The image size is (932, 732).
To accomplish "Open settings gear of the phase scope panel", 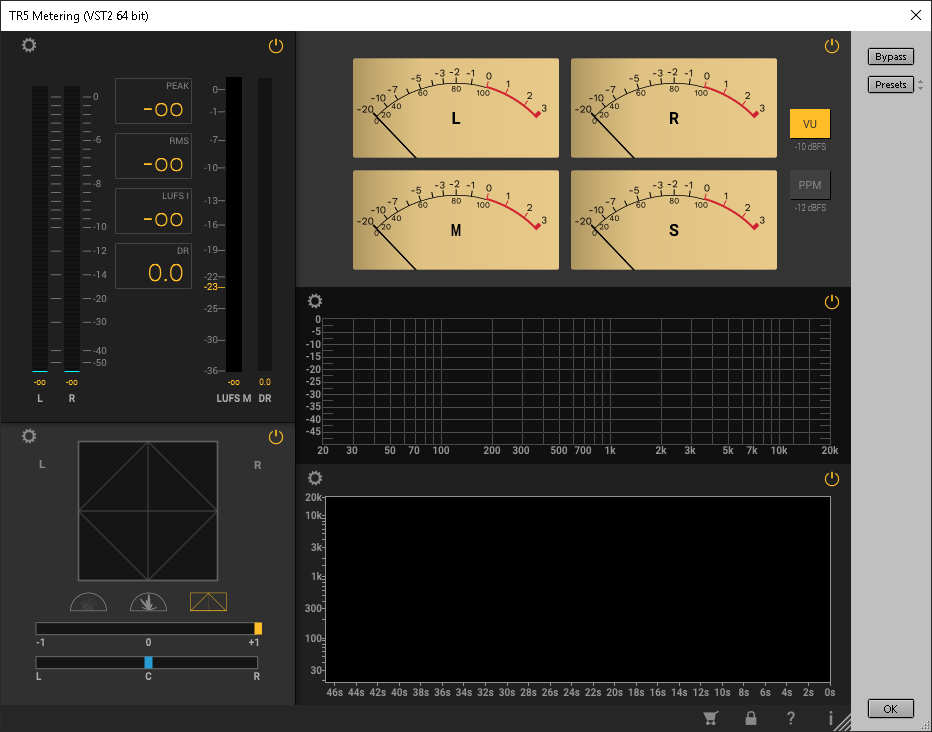I will (29, 436).
